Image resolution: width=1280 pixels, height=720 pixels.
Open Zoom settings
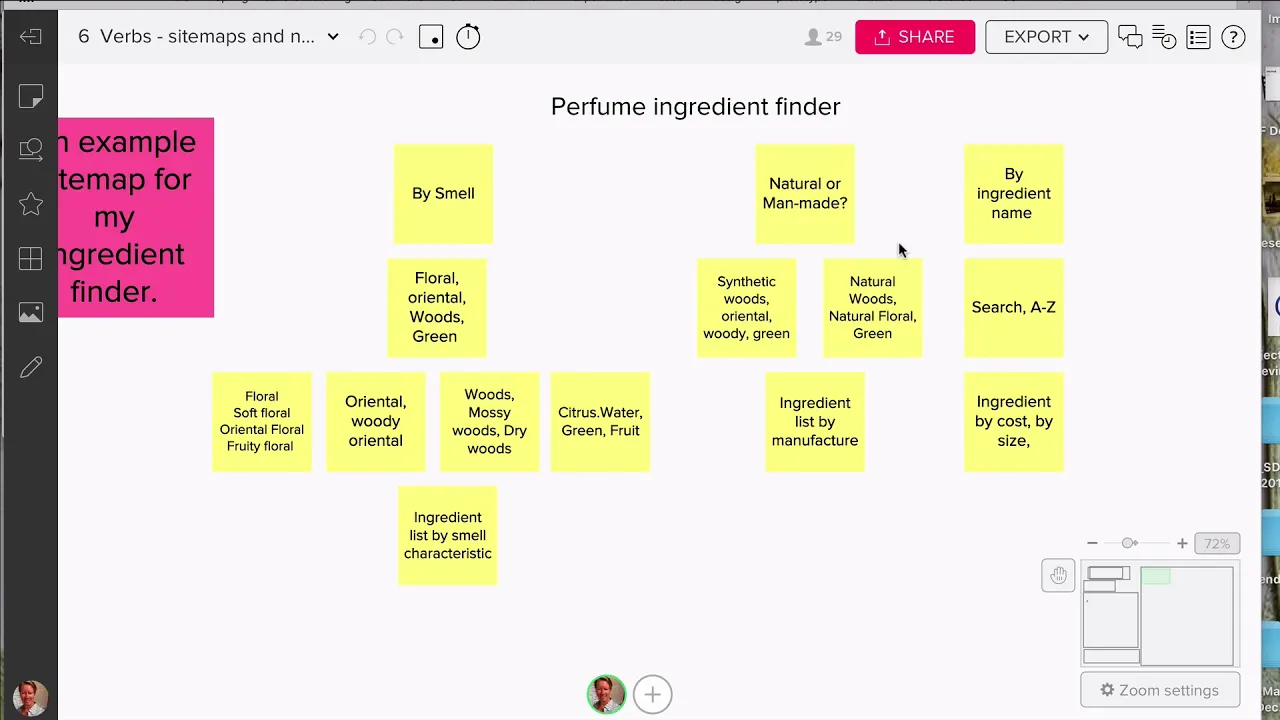pos(1160,690)
